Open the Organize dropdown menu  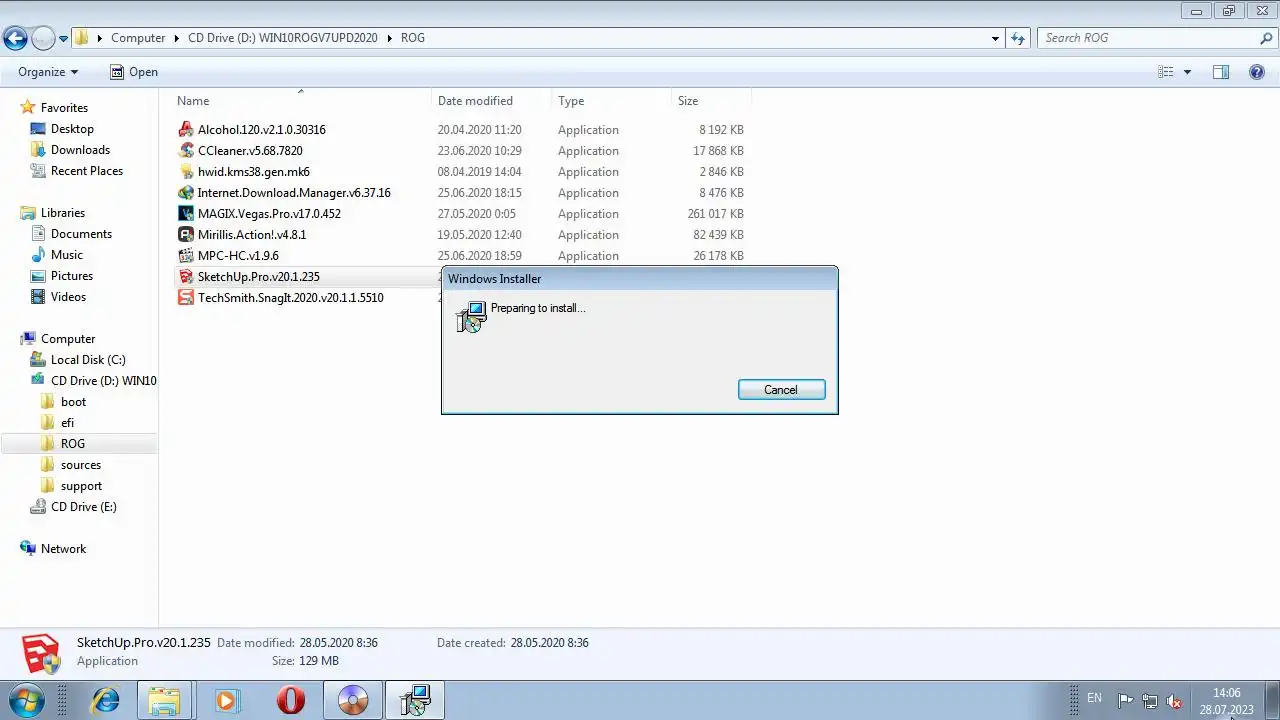(x=47, y=72)
